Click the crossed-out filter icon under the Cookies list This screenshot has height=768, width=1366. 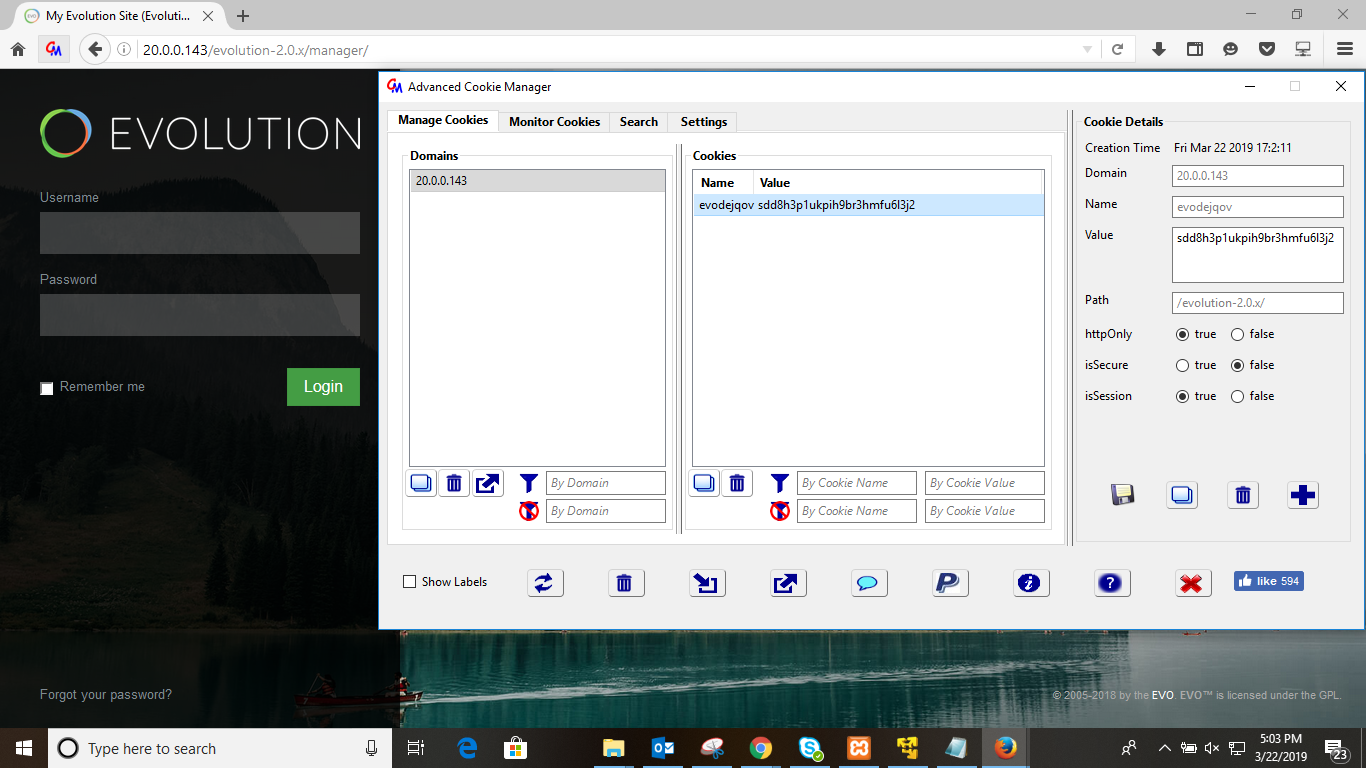tap(780, 511)
